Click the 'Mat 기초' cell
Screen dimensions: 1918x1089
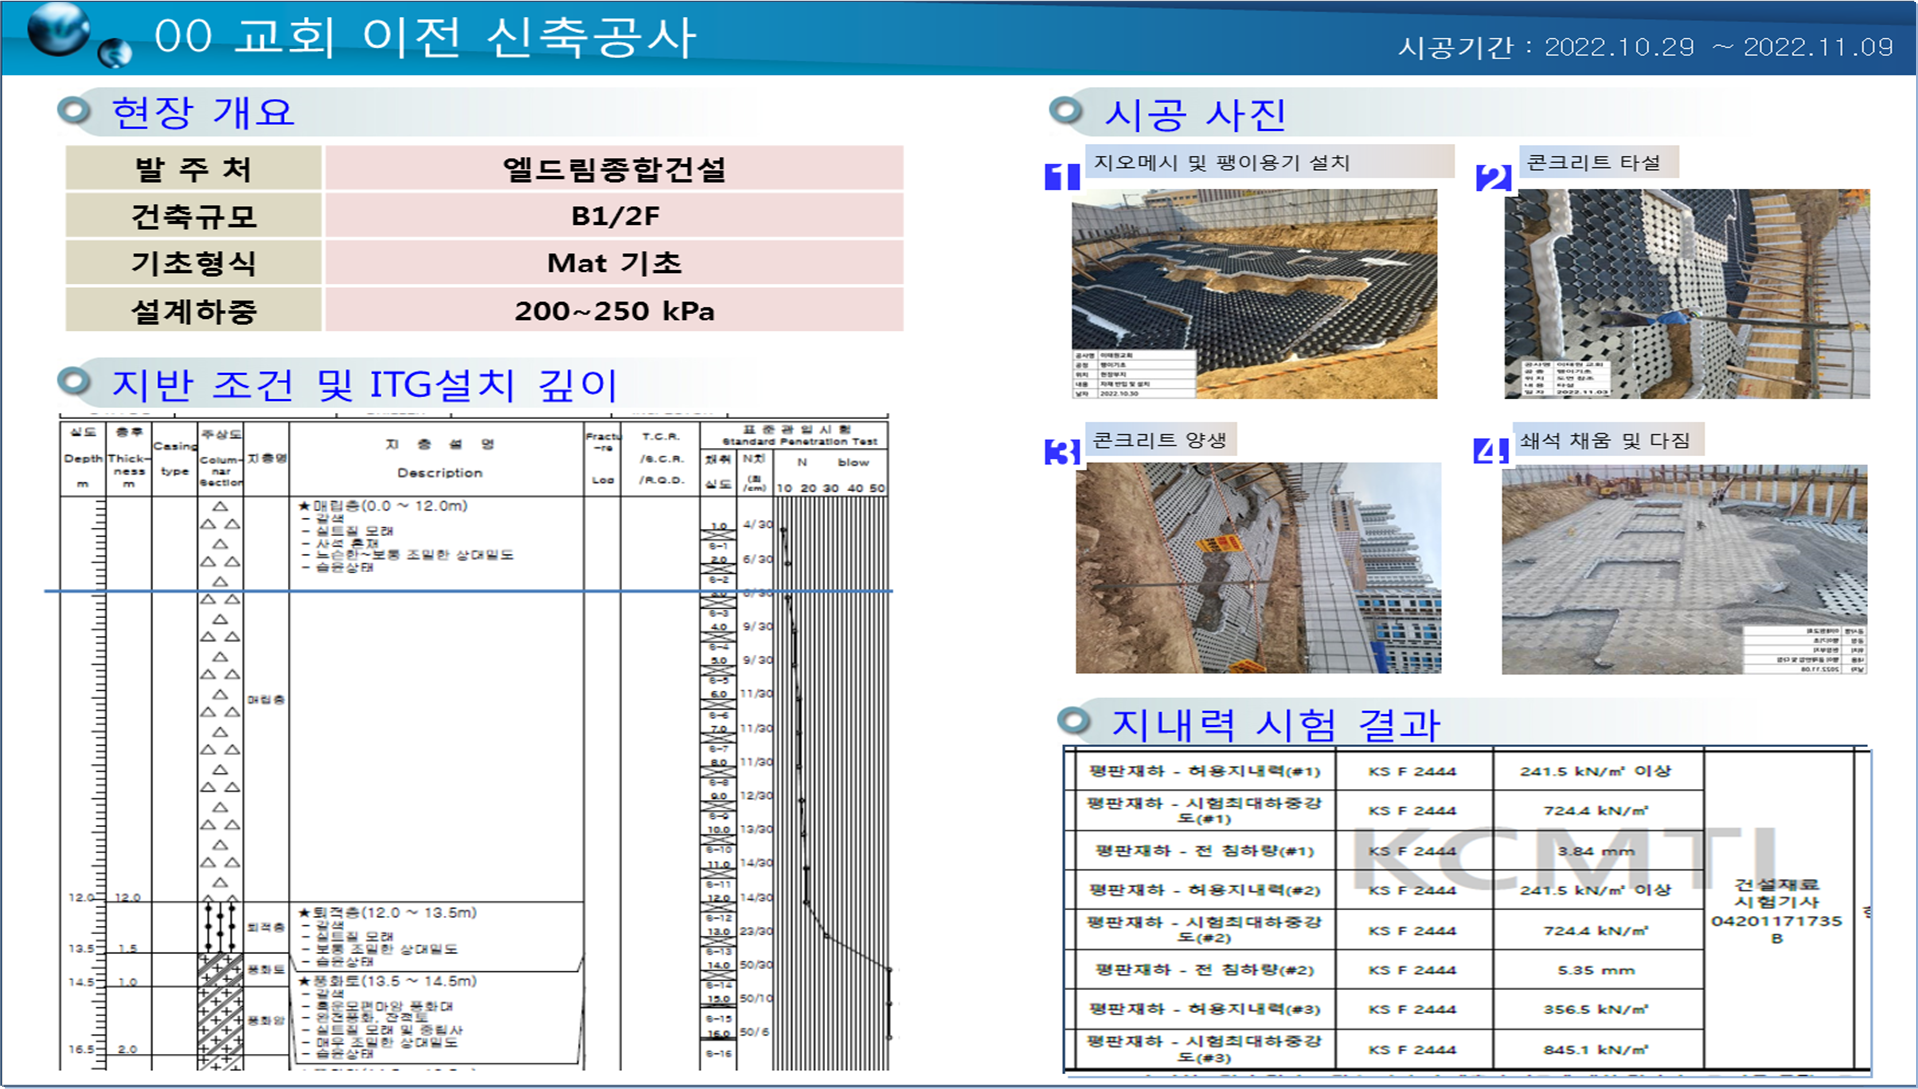coord(614,263)
